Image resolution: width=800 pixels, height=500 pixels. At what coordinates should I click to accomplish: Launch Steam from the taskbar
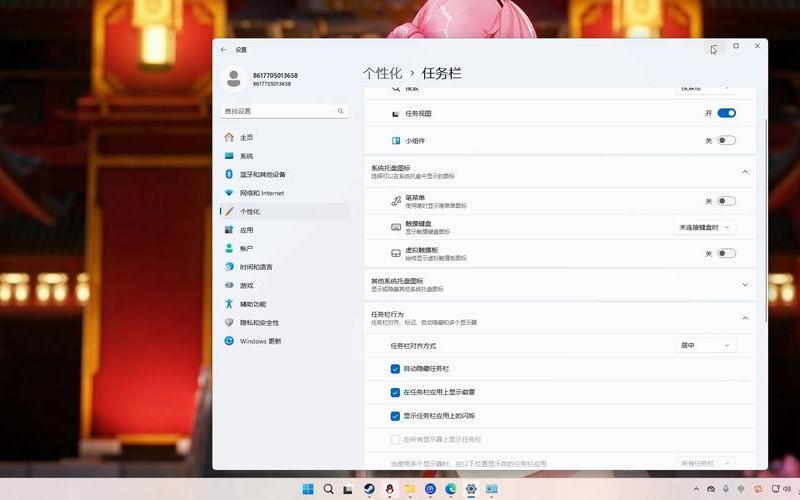pyautogui.click(x=369, y=489)
